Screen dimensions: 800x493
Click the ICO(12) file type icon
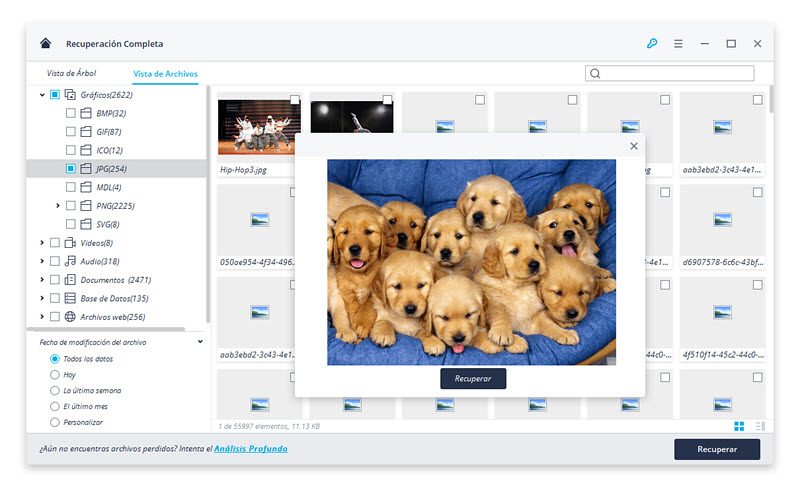(86, 150)
